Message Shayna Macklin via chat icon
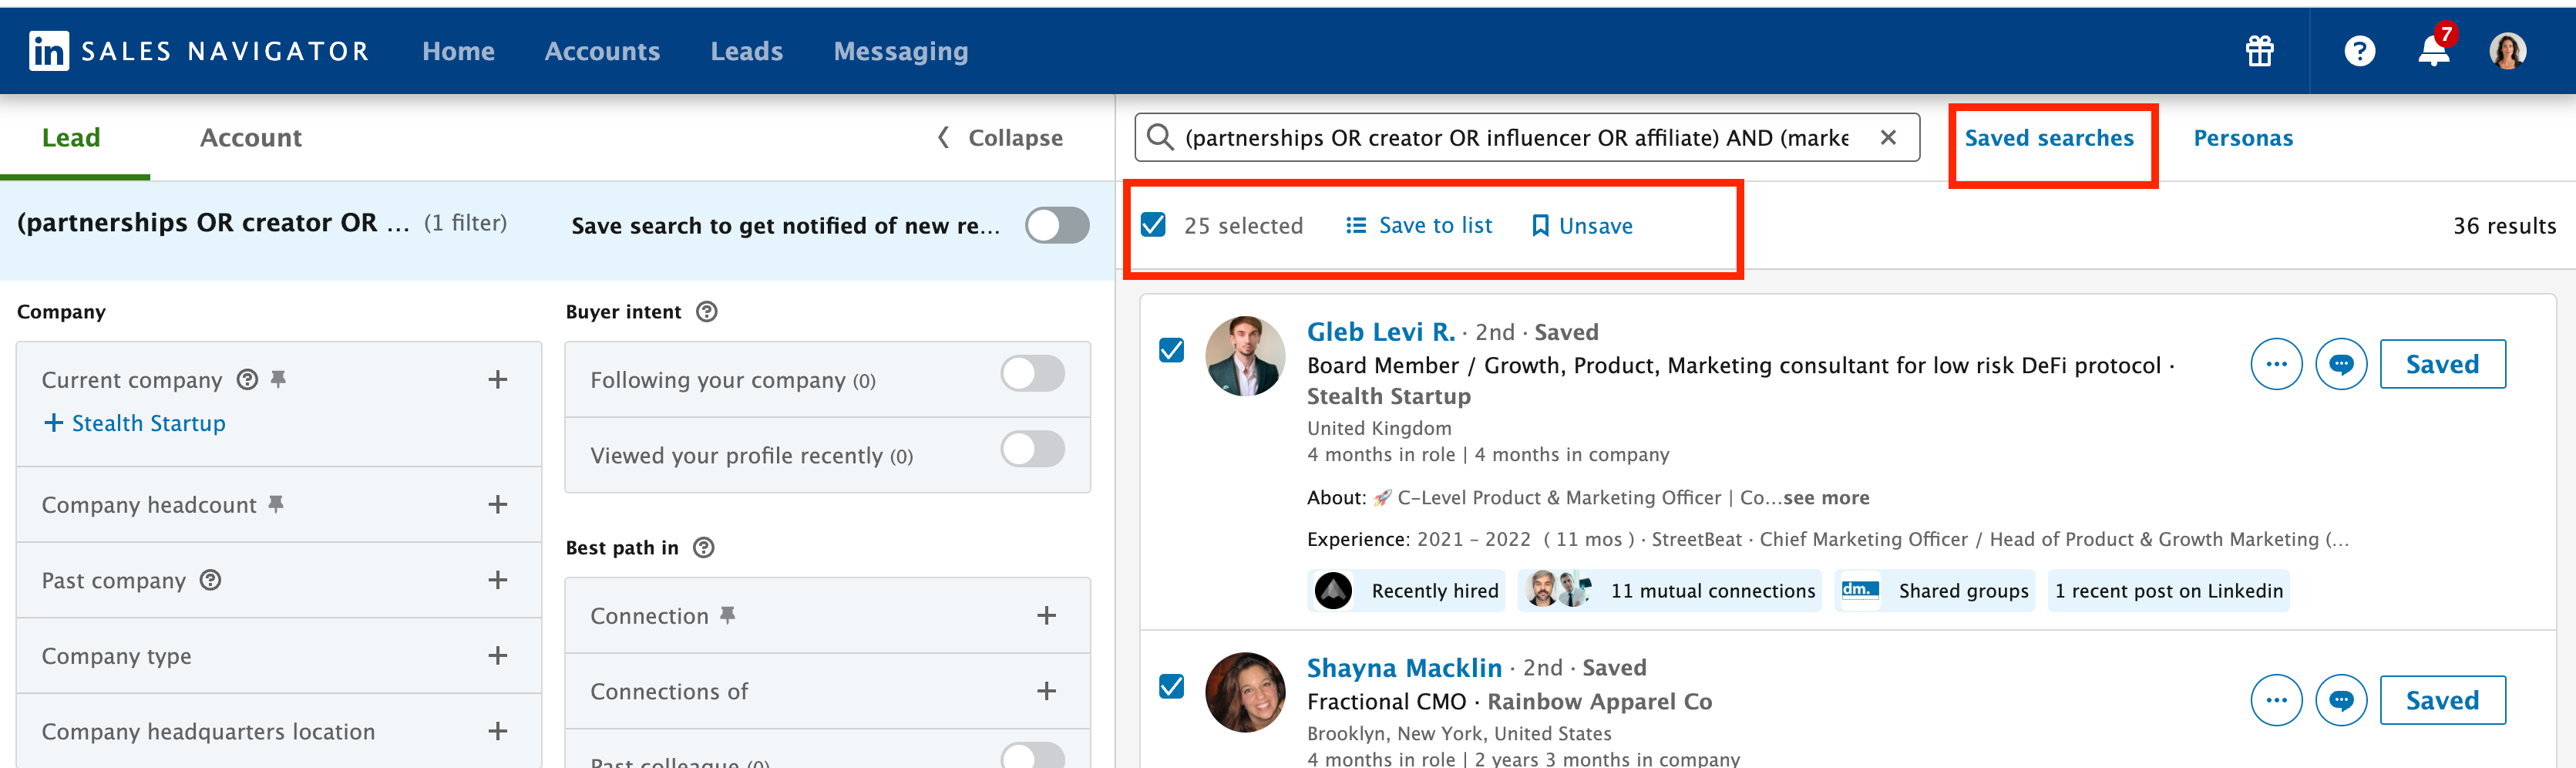Image resolution: width=2576 pixels, height=768 pixels. tap(2342, 700)
